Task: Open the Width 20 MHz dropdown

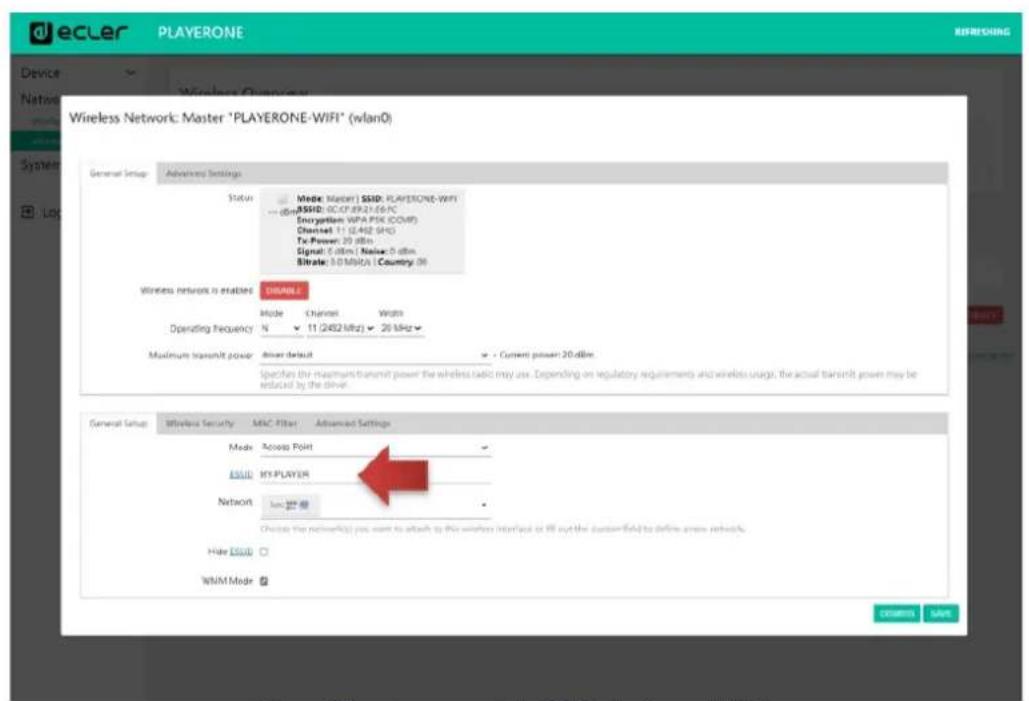Action: [402, 328]
